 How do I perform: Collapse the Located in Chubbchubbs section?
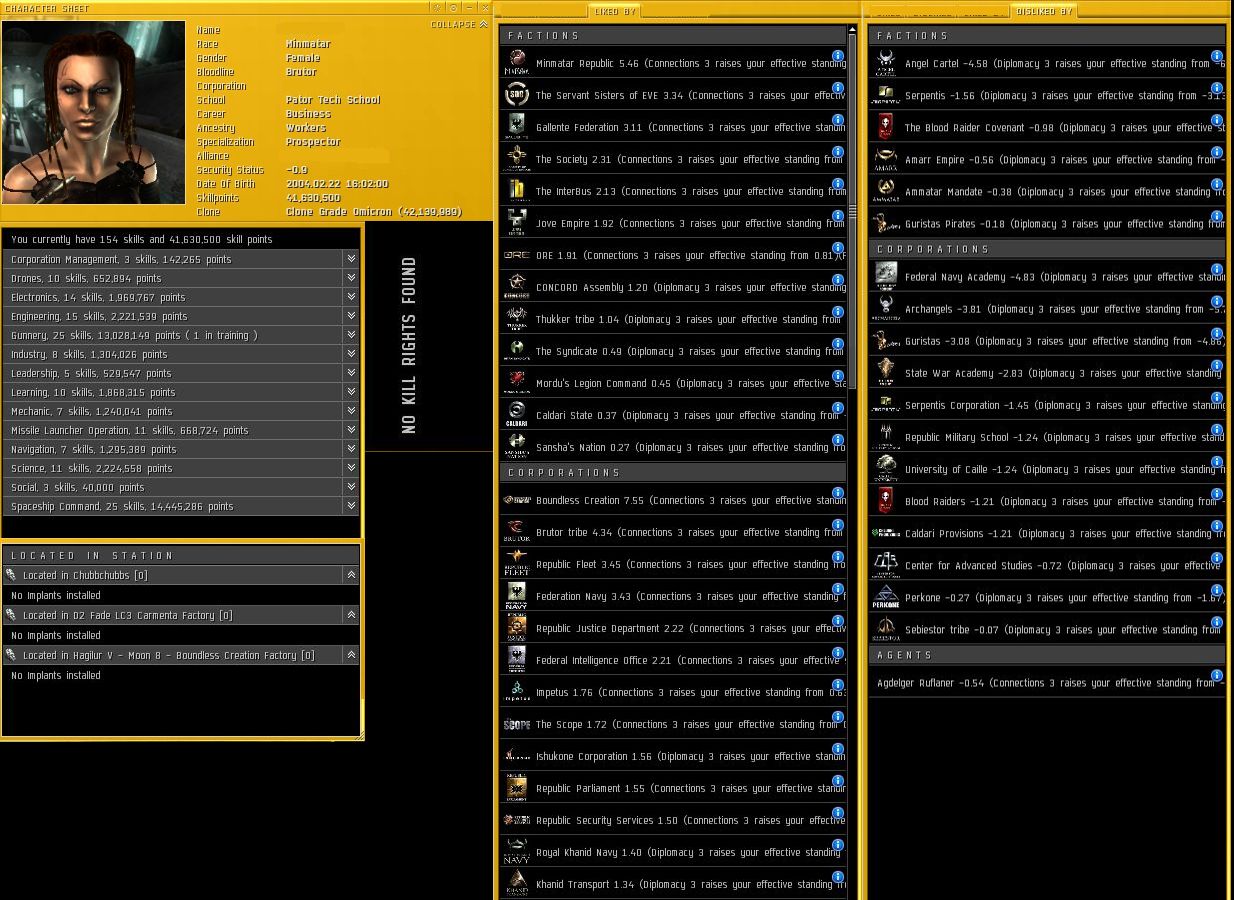[x=351, y=575]
